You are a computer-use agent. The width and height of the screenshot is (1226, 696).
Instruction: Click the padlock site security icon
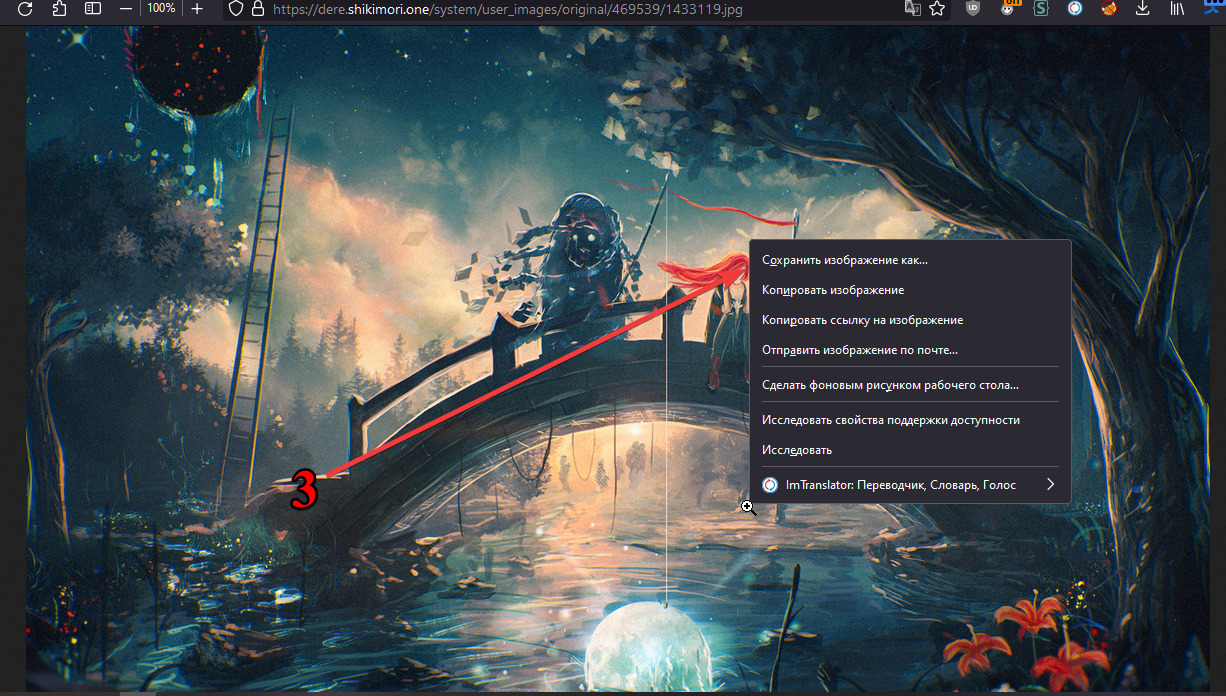tap(257, 8)
